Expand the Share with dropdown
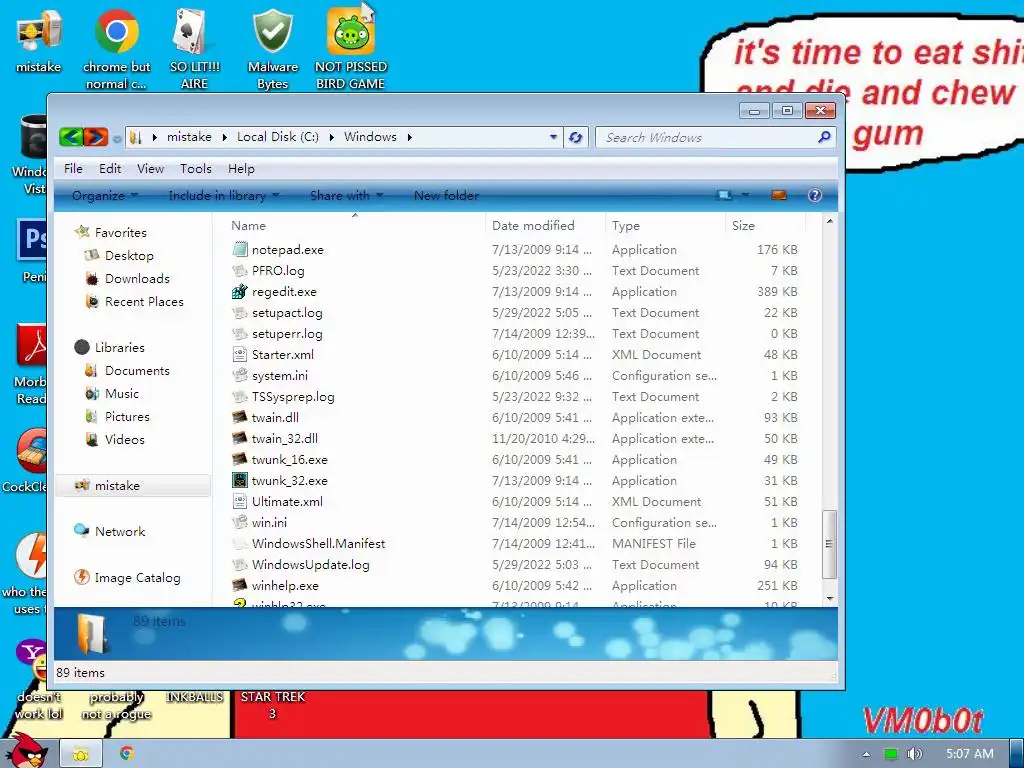1024x768 pixels. tap(347, 195)
